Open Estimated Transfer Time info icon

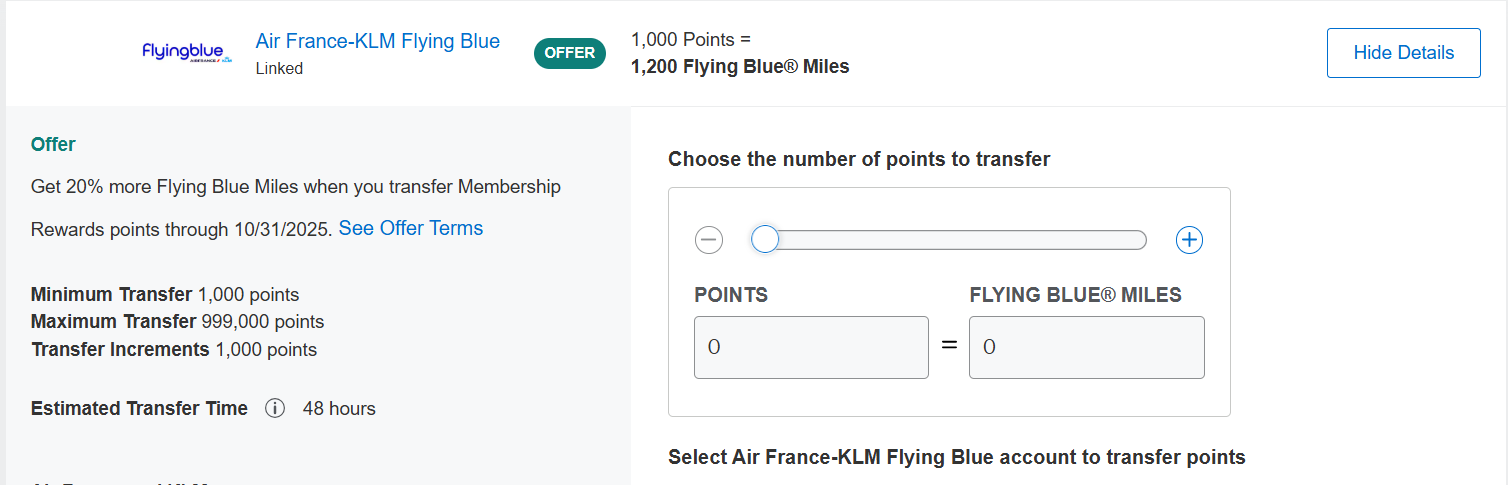pos(275,408)
